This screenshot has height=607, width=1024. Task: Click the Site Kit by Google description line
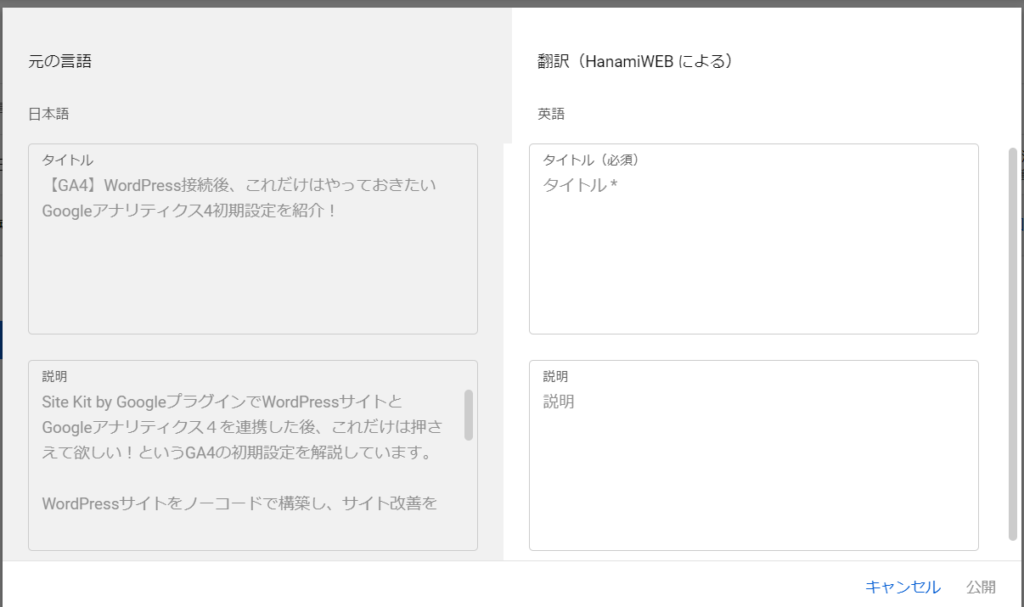tap(222, 402)
